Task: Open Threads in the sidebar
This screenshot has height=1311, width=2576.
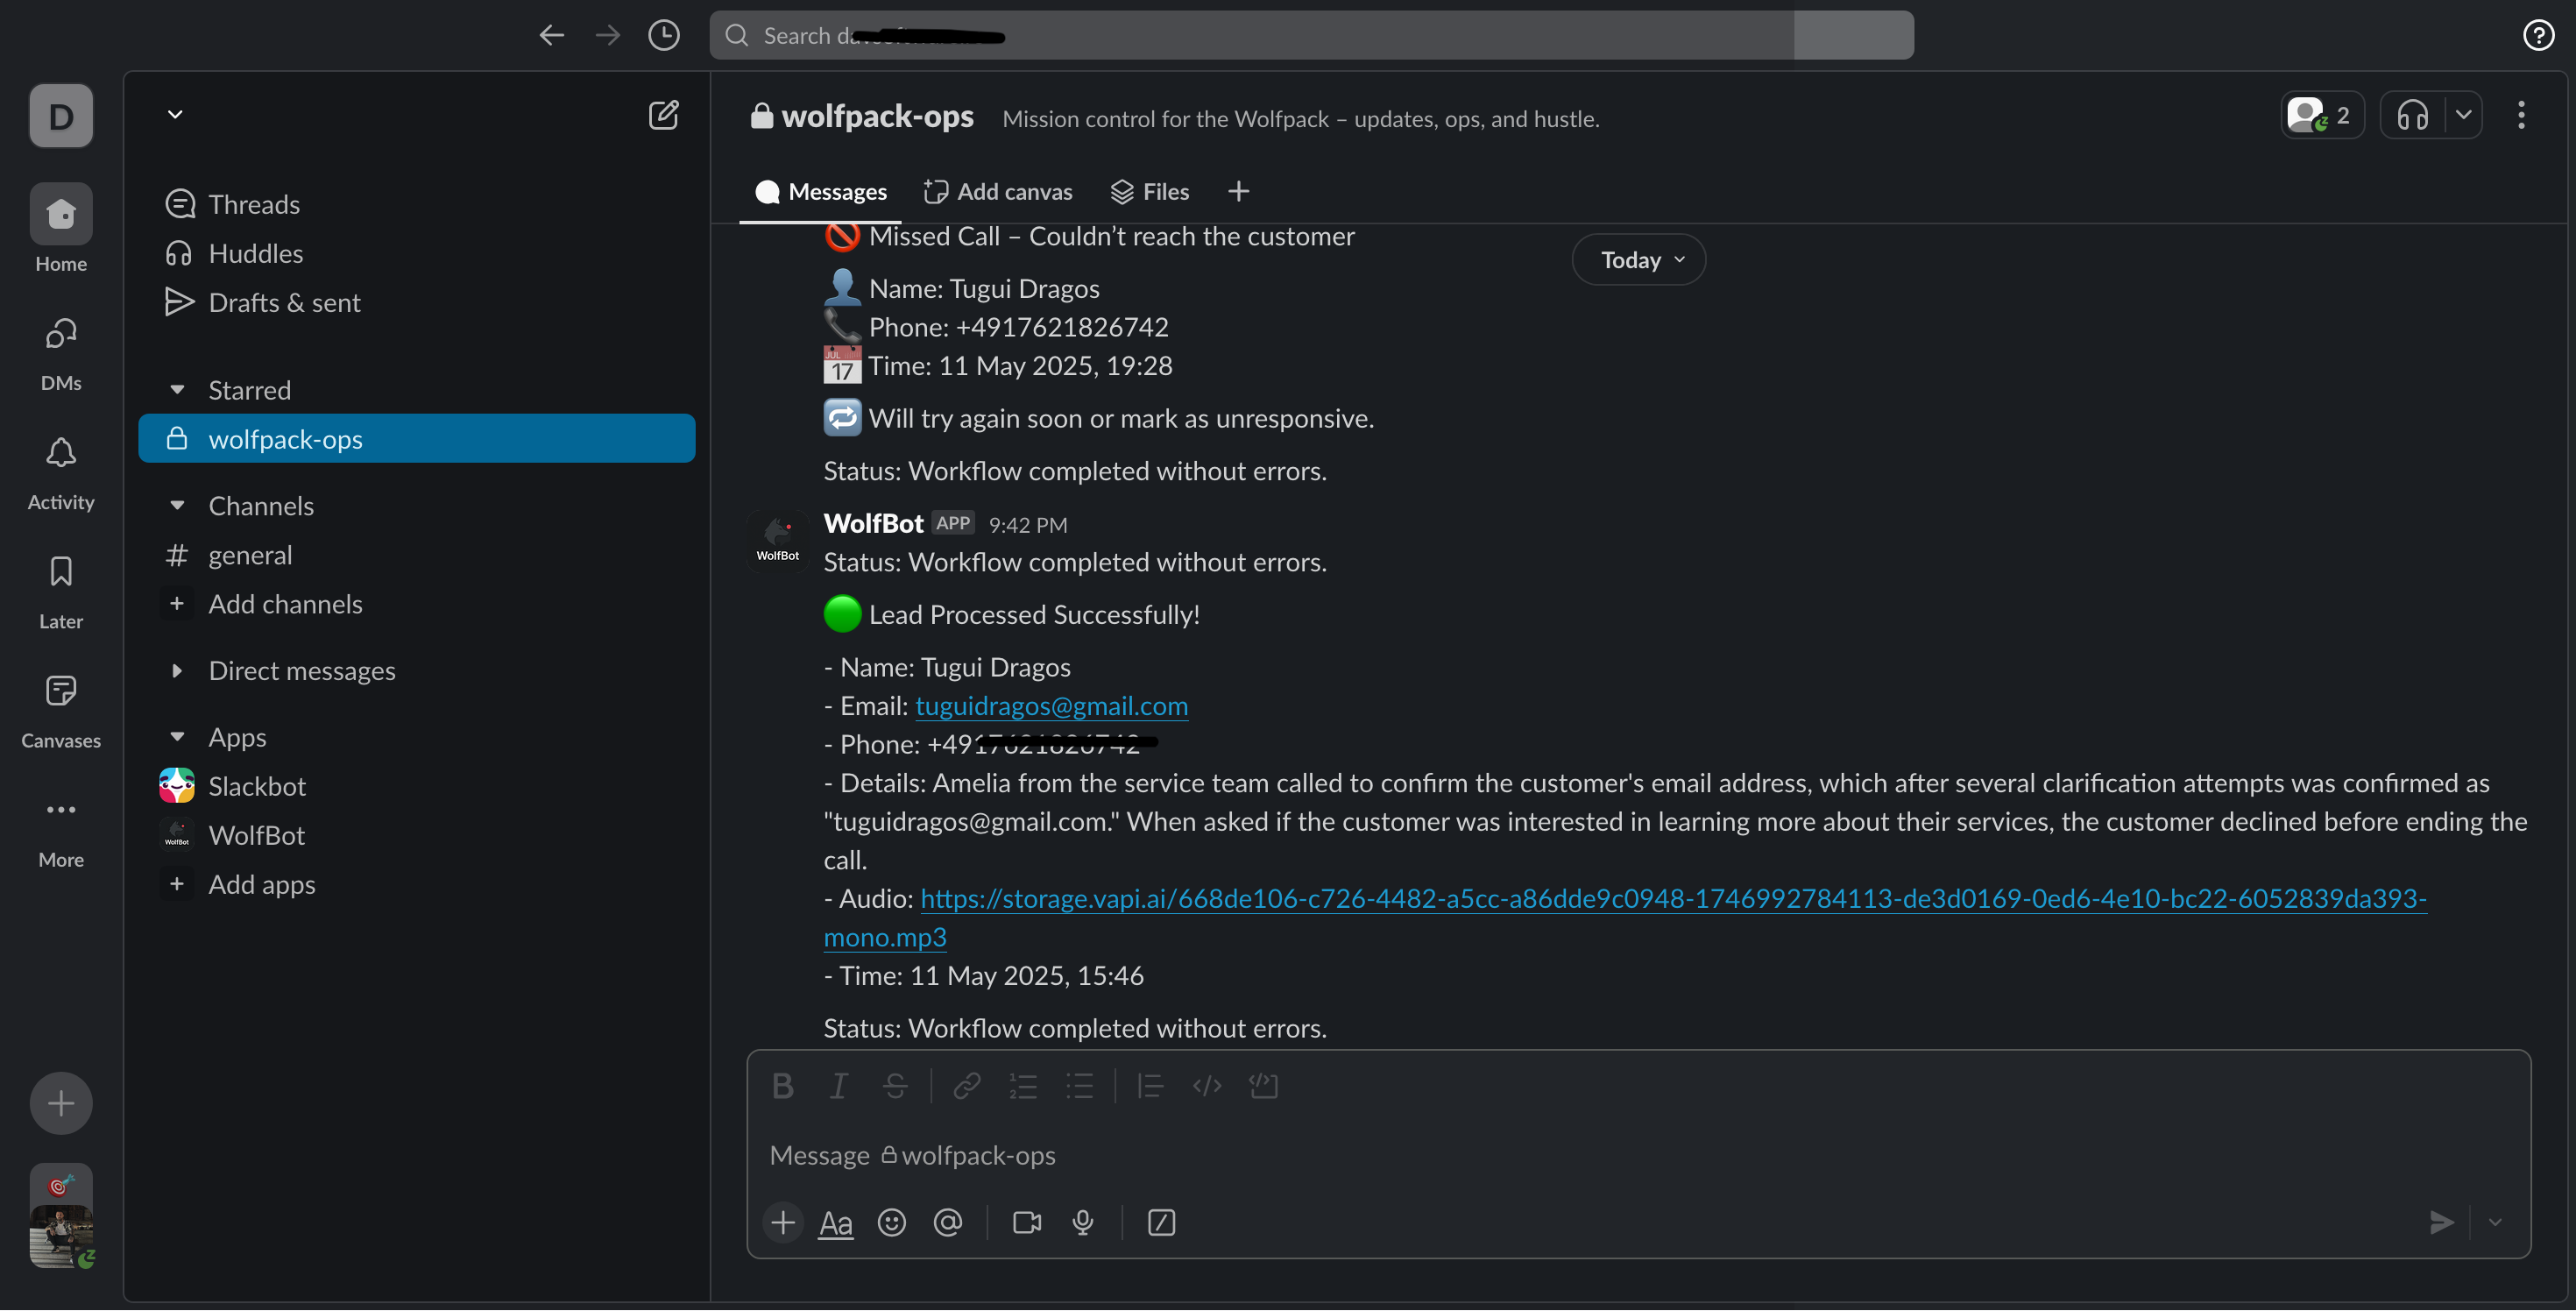Action: 416,204
